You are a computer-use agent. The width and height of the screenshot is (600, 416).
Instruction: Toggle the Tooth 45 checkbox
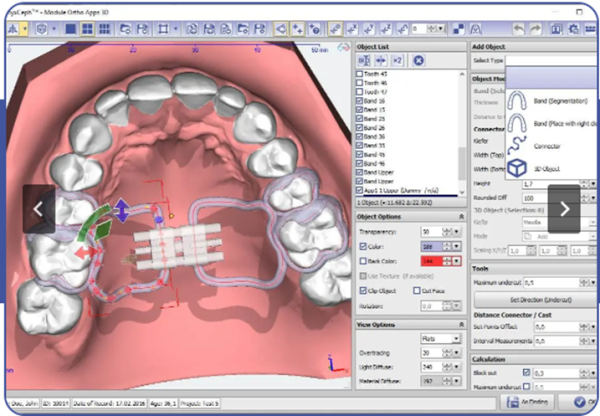point(359,74)
